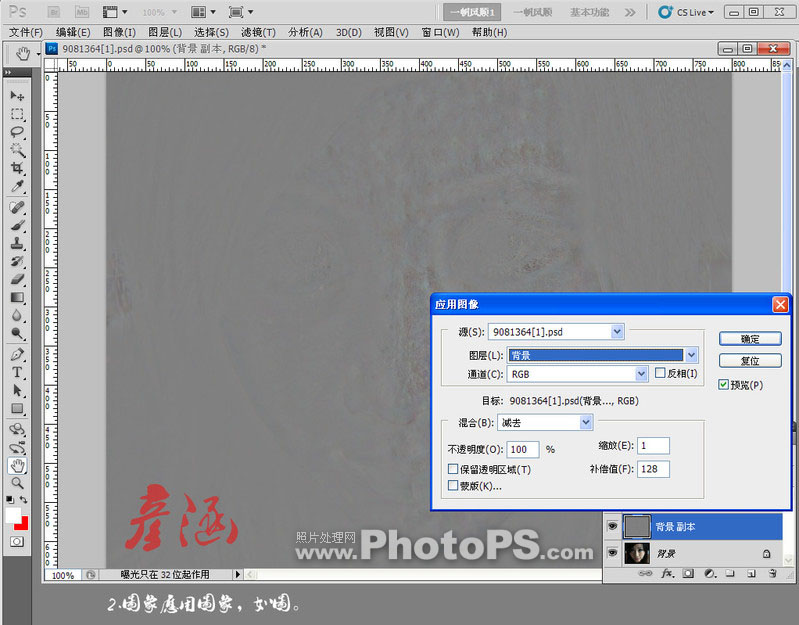Open the Arrange Documents dropdown
This screenshot has width=799, height=625.
[x=203, y=12]
